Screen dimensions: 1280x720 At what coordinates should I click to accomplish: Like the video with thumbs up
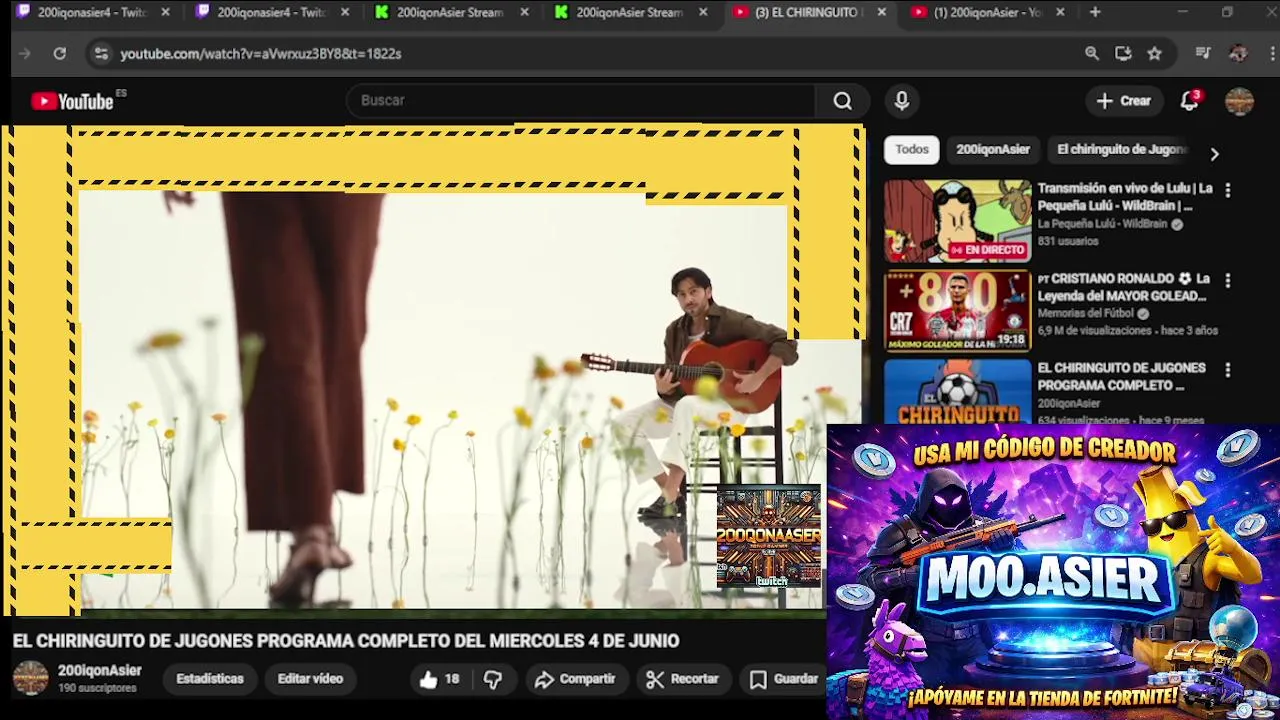pos(439,679)
